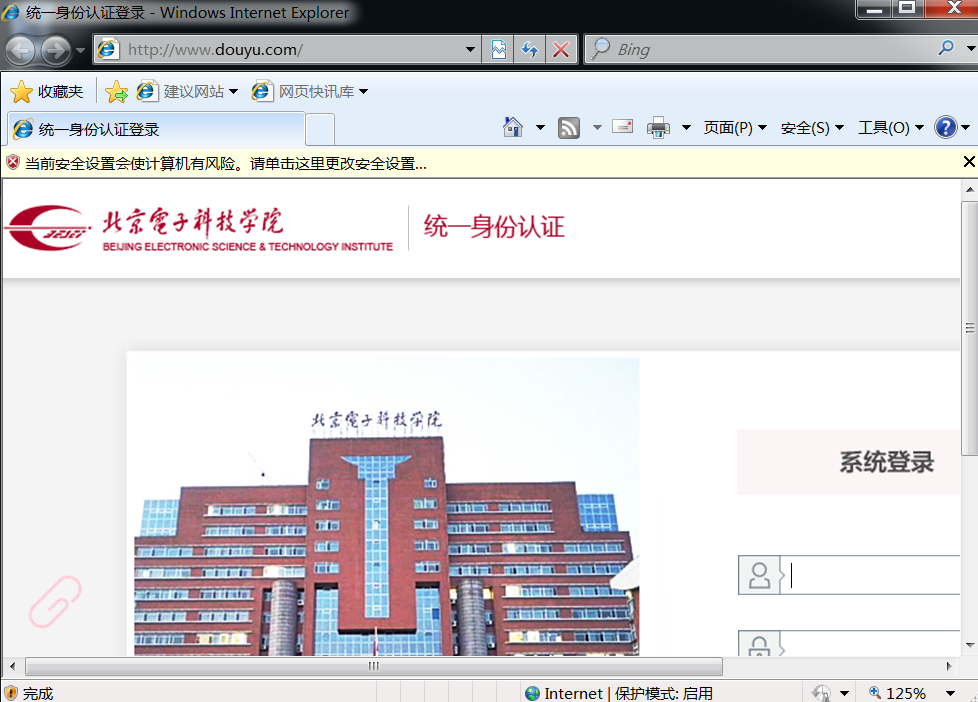Open the 收藏夹 favorites button

pyautogui.click(x=47, y=92)
